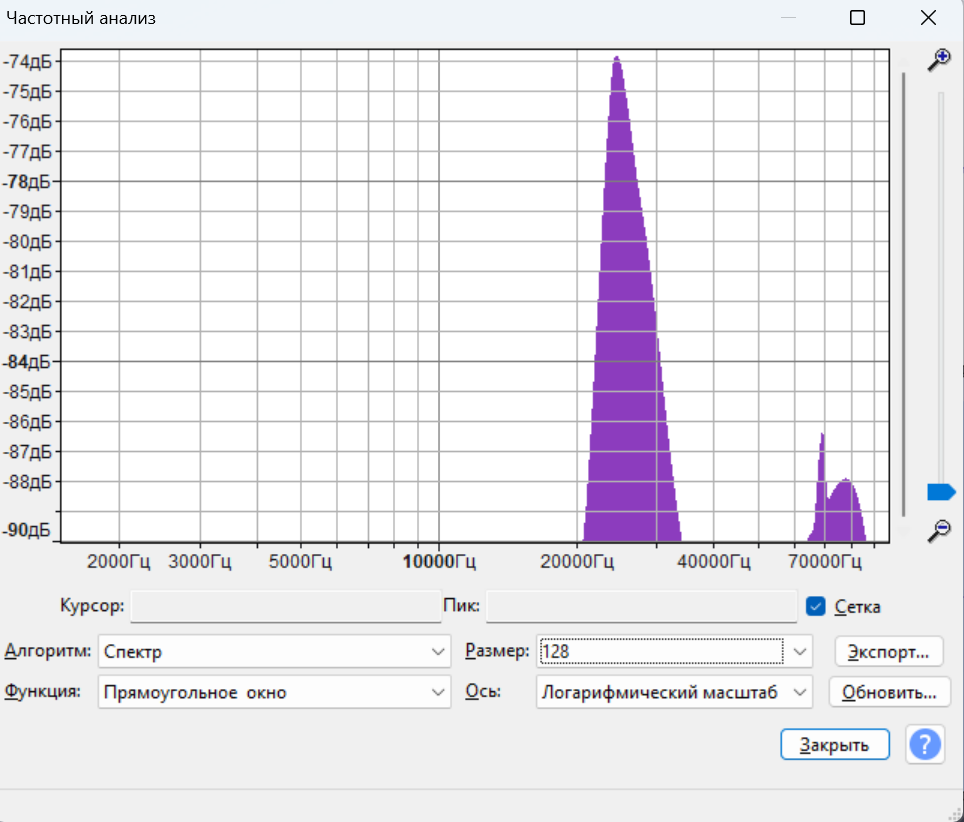Click the -78дБ axis label
This screenshot has width=964, height=822.
[27, 182]
